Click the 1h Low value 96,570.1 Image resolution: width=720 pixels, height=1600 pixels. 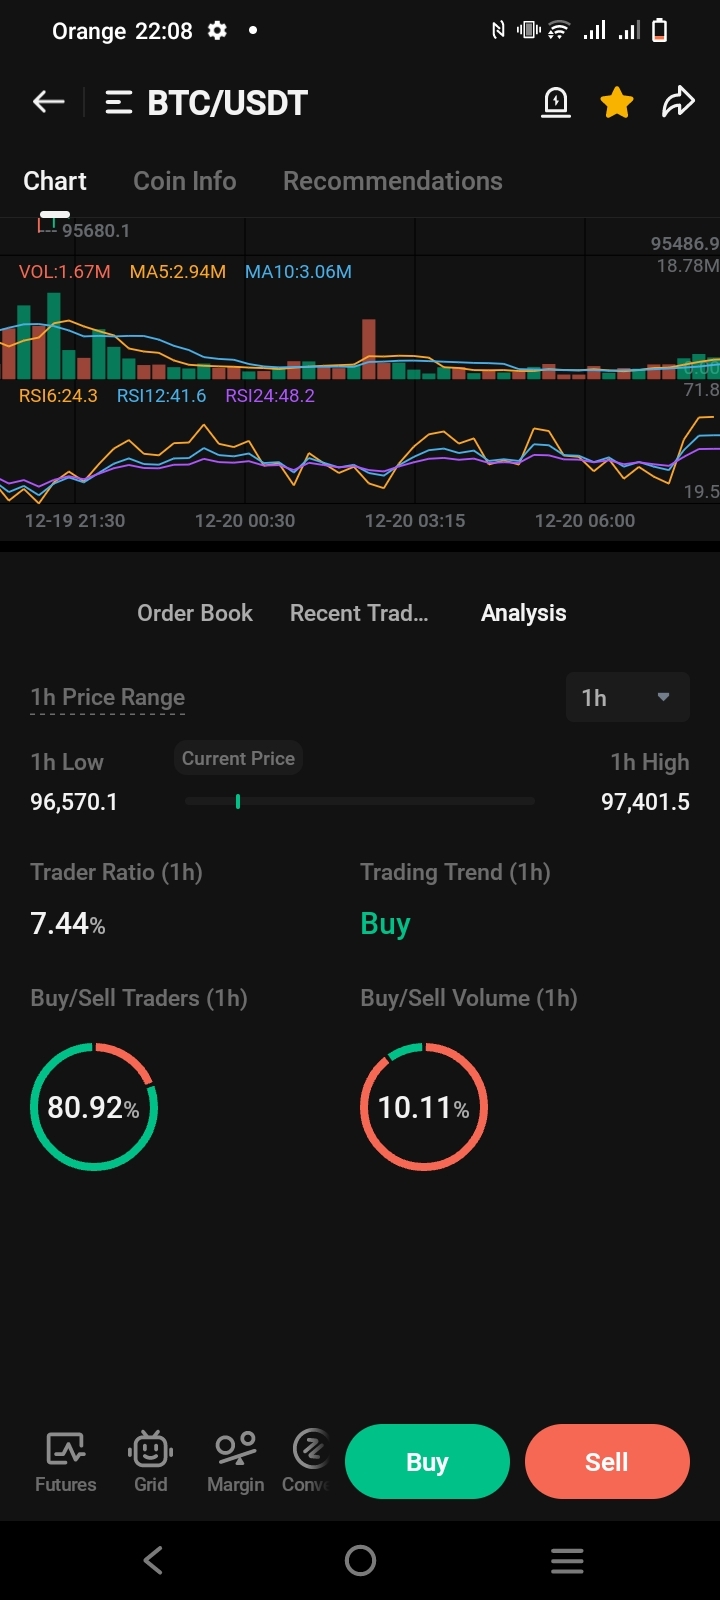pyautogui.click(x=74, y=802)
